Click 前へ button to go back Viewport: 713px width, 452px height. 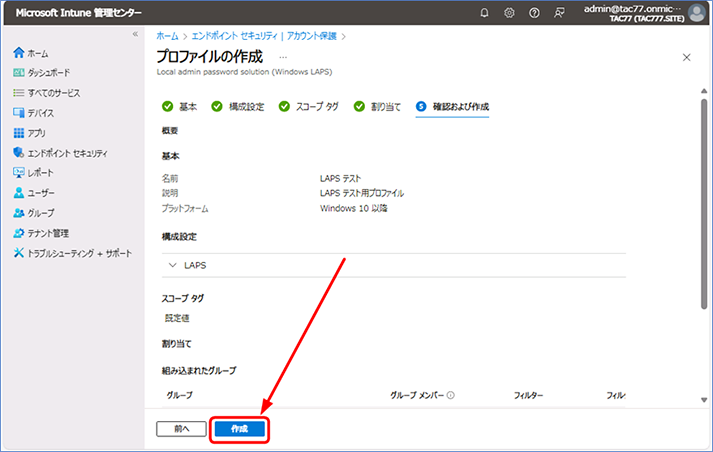click(181, 429)
